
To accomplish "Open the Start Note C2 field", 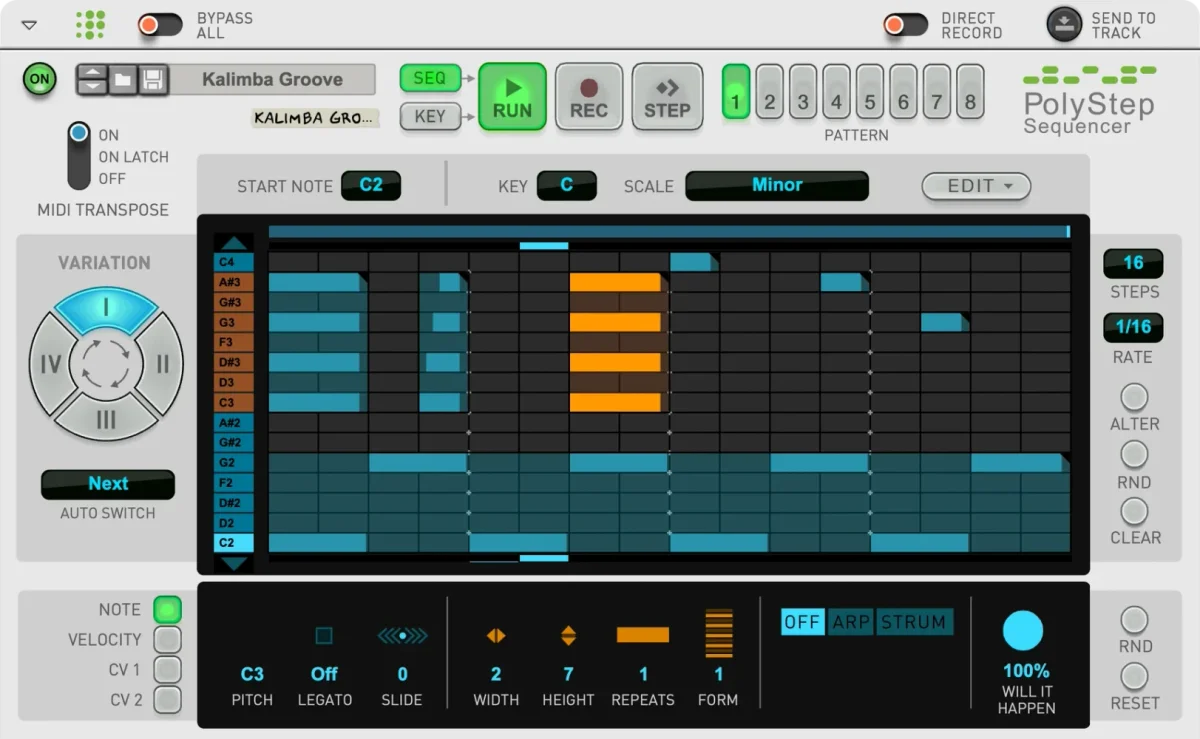I will point(371,185).
